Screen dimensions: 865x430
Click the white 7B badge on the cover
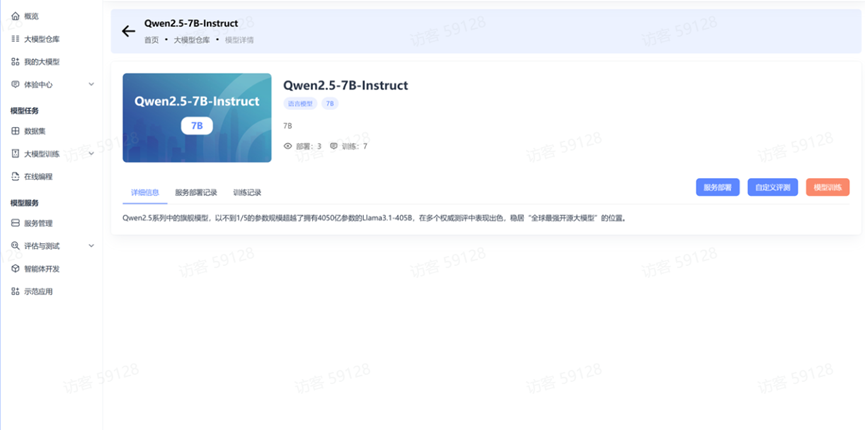197,125
